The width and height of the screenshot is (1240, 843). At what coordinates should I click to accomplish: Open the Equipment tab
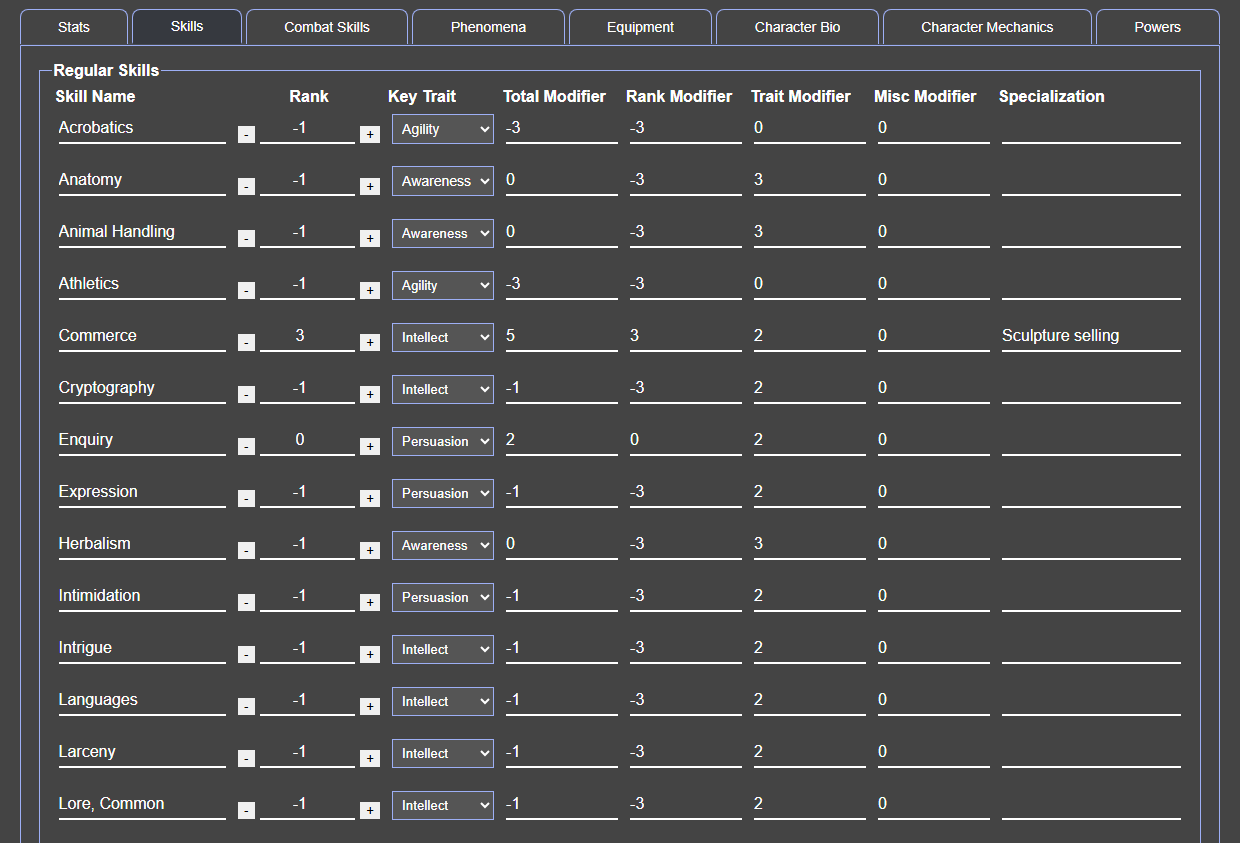[640, 27]
